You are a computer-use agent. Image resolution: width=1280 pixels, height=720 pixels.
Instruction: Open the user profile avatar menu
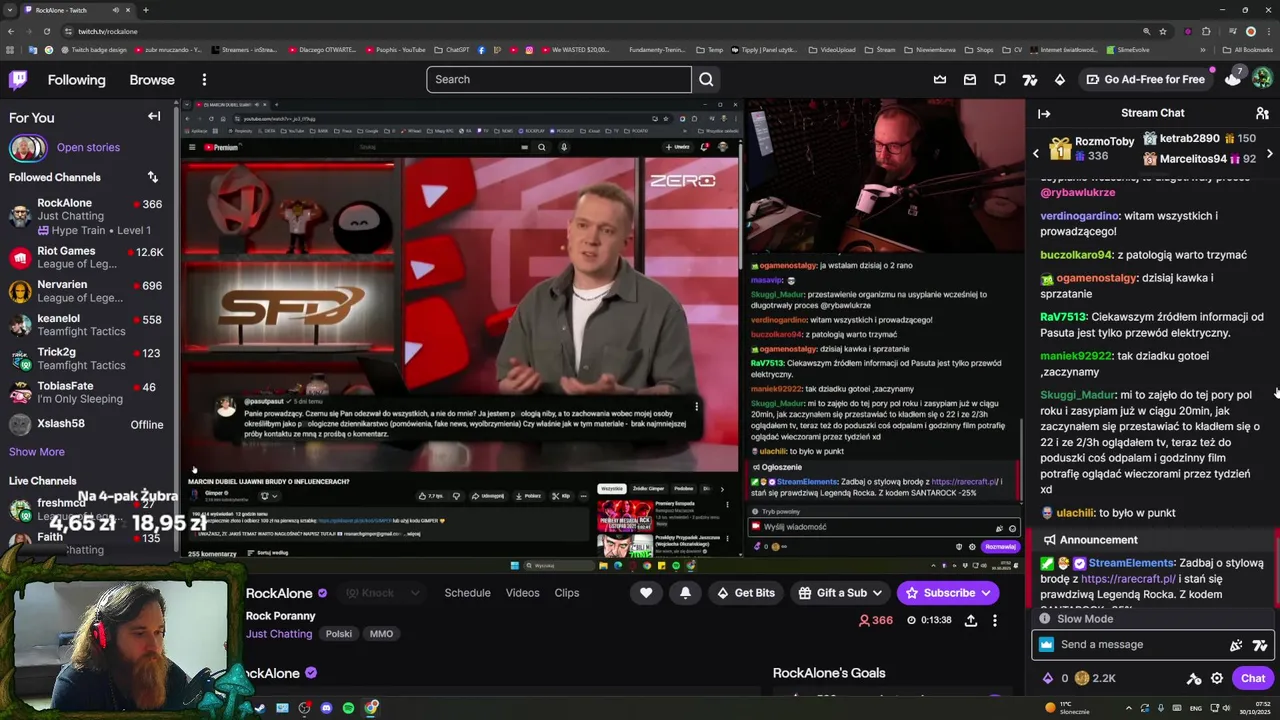(1262, 78)
